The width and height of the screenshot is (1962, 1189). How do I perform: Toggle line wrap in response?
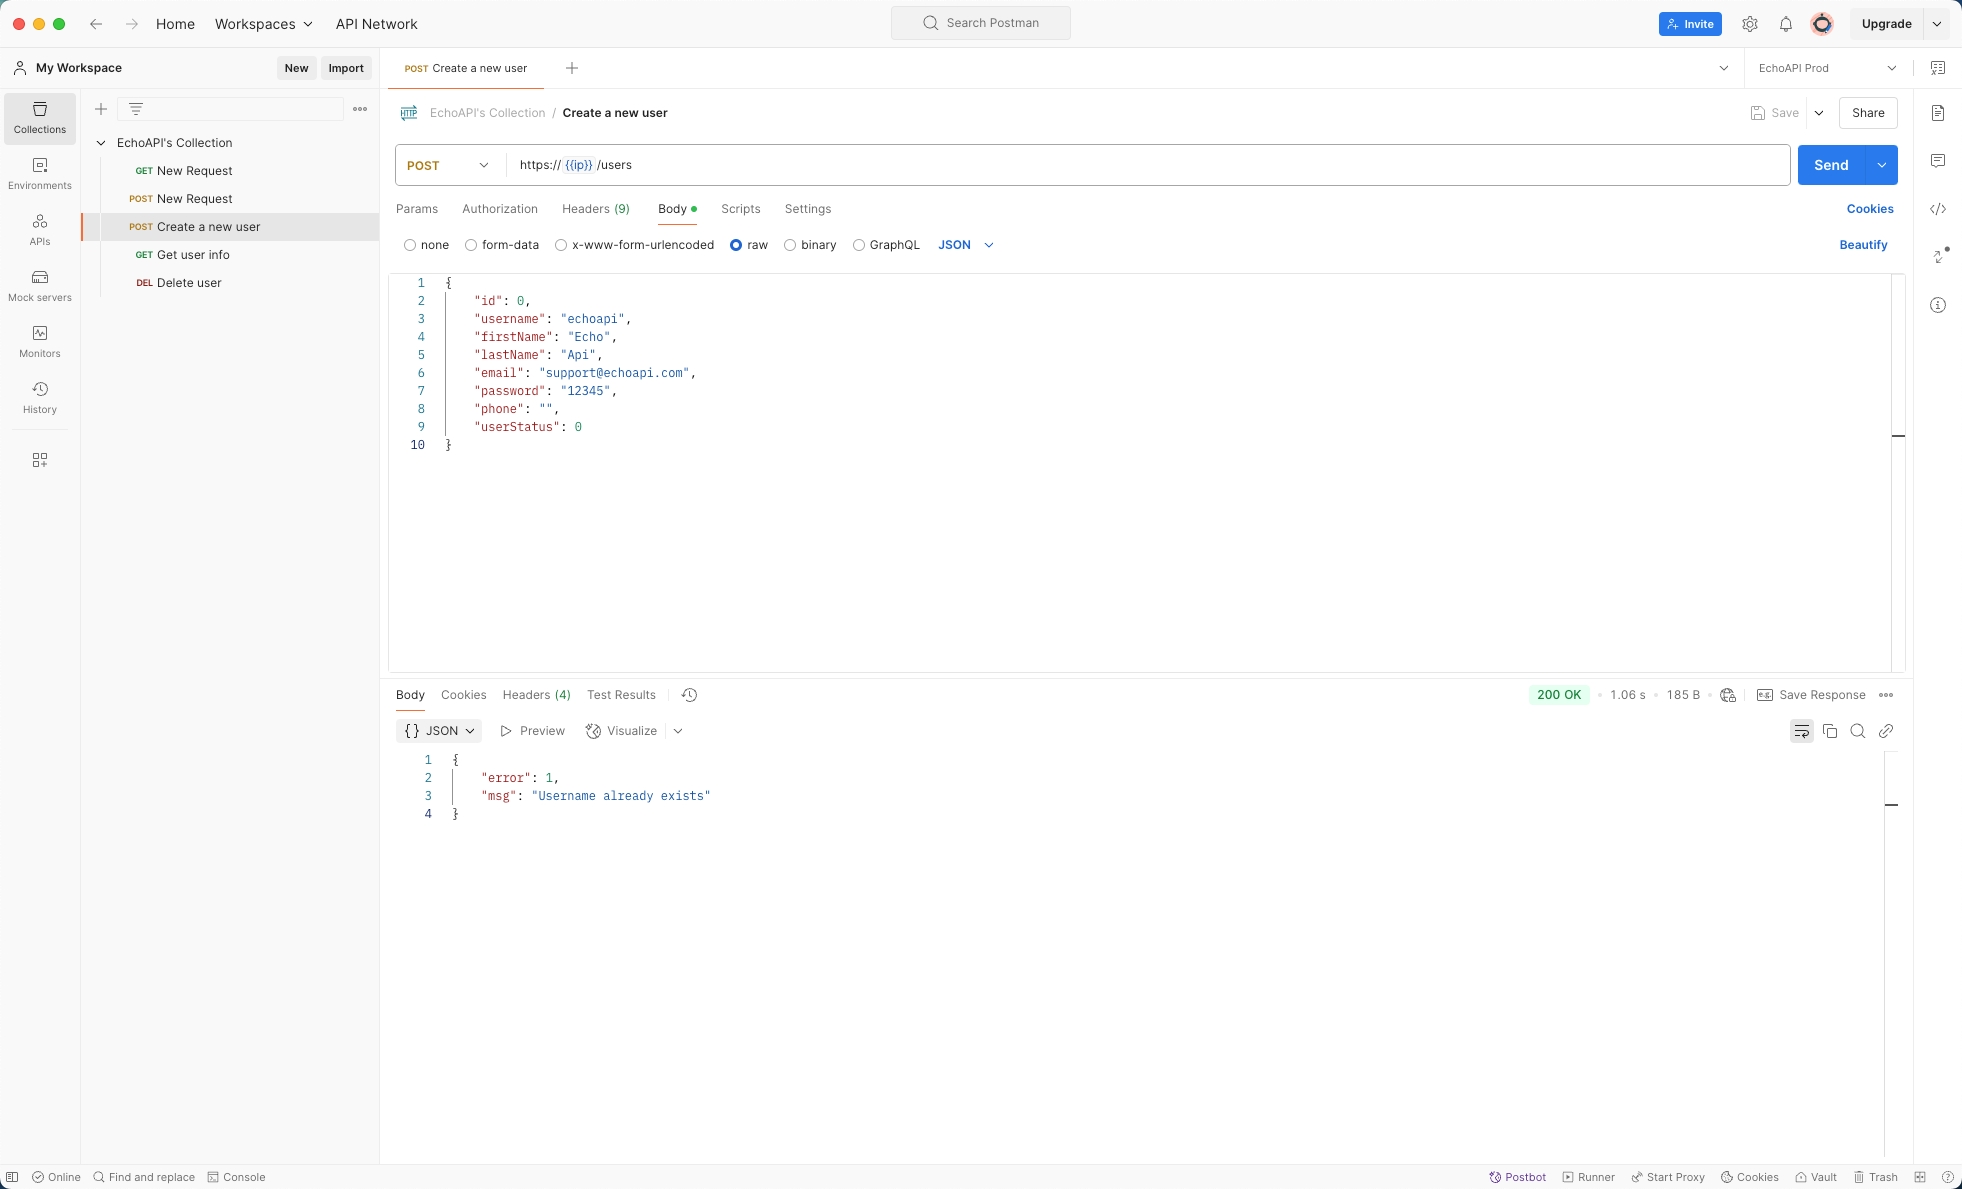[x=1802, y=731]
